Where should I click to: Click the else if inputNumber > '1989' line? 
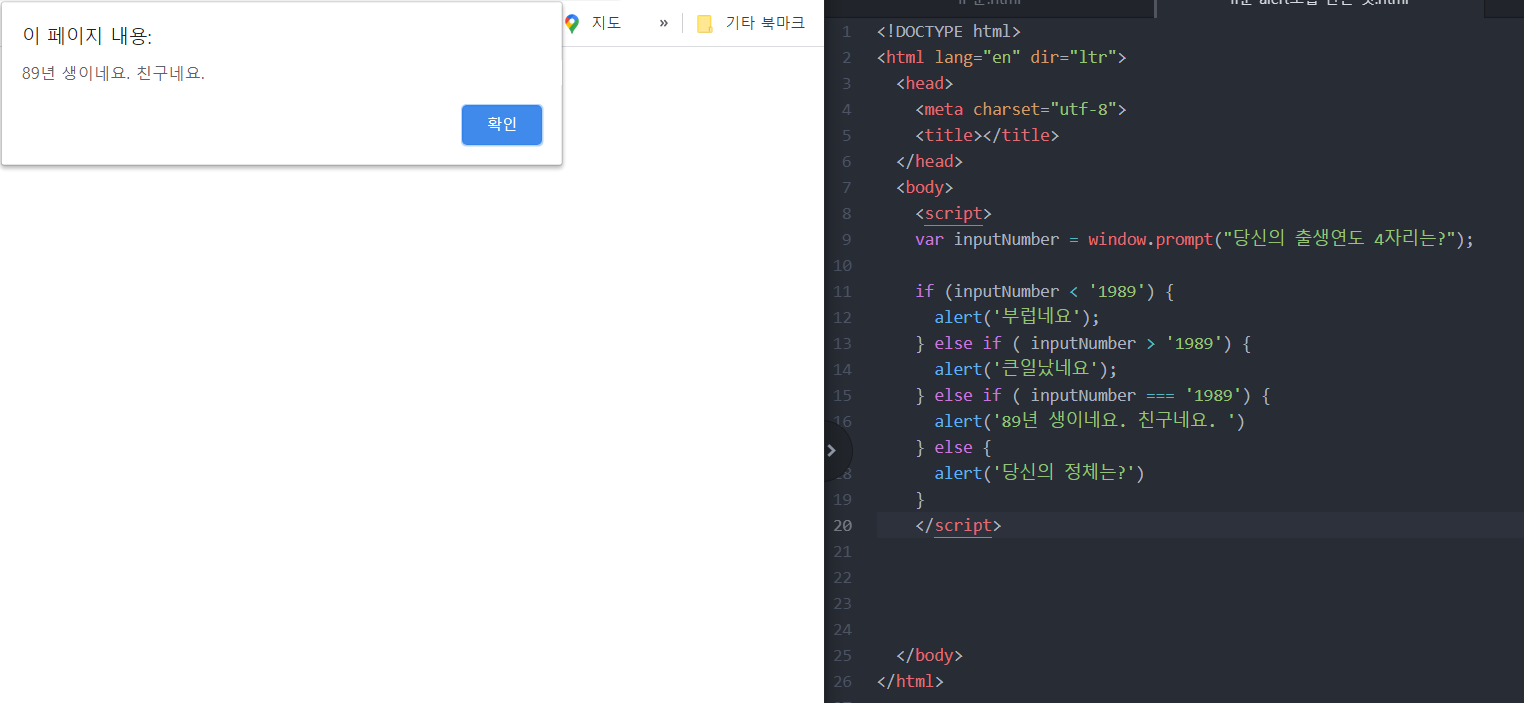1083,343
